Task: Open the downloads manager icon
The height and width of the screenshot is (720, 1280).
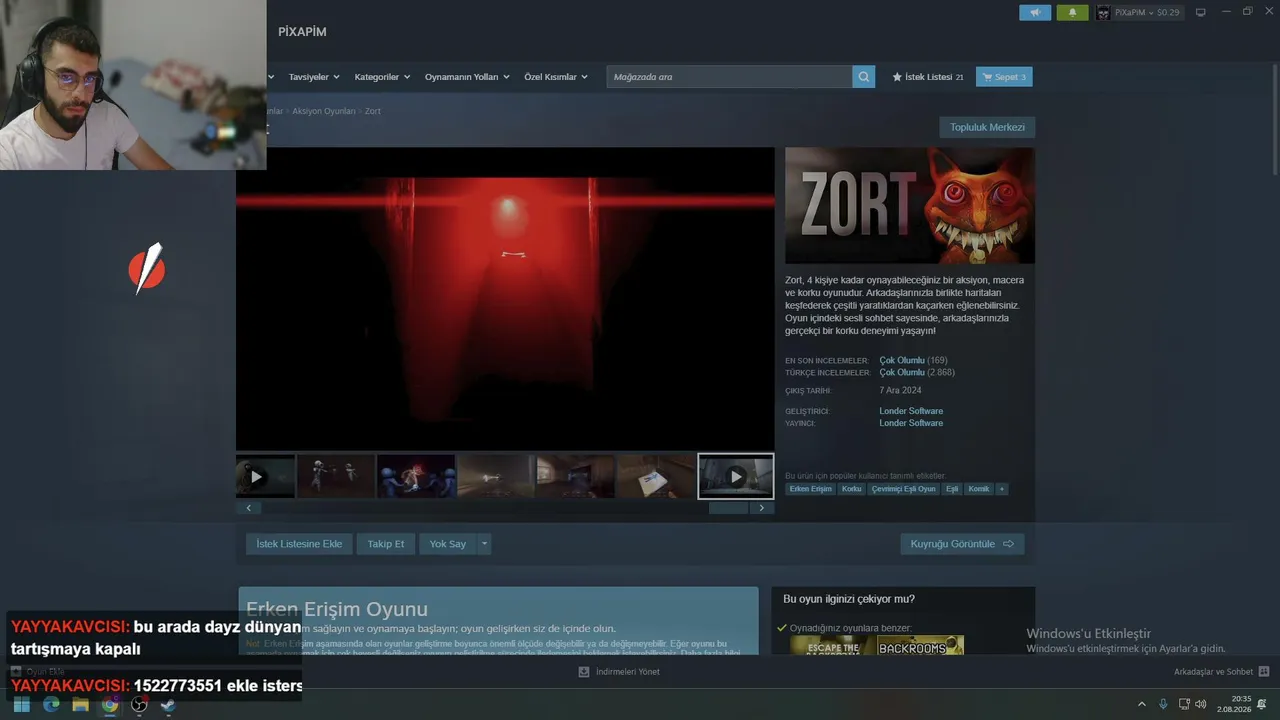Action: (584, 672)
